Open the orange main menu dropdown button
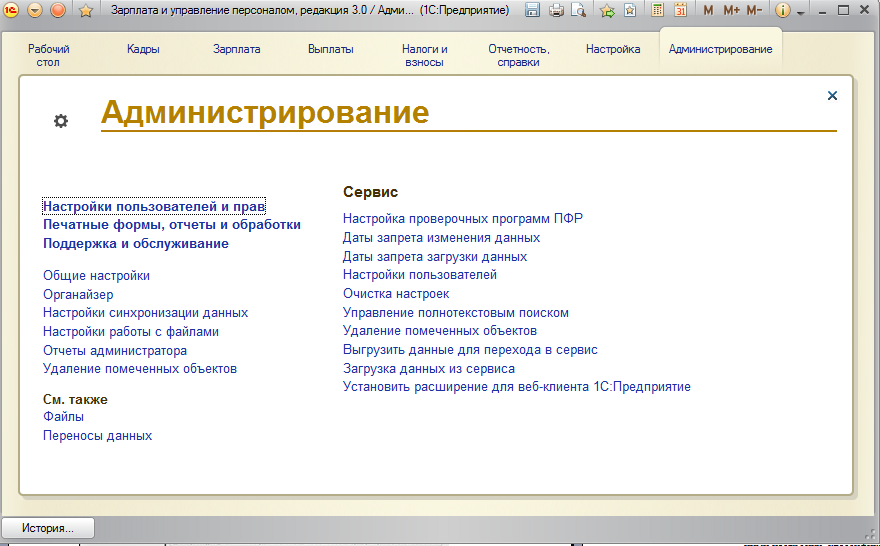 [x=35, y=10]
